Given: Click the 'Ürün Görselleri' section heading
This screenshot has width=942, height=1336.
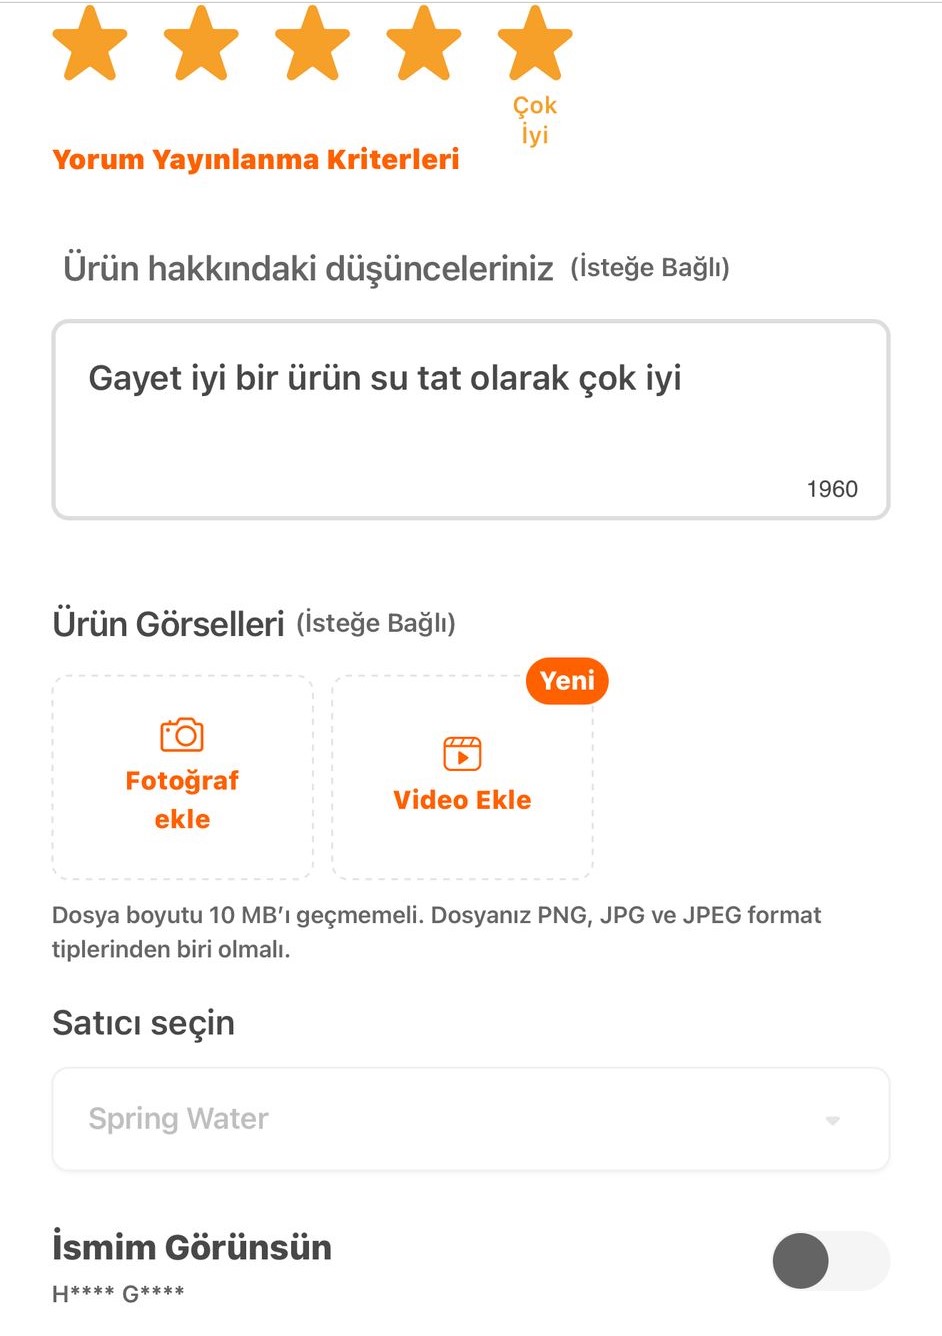Looking at the screenshot, I should pyautogui.click(x=168, y=624).
